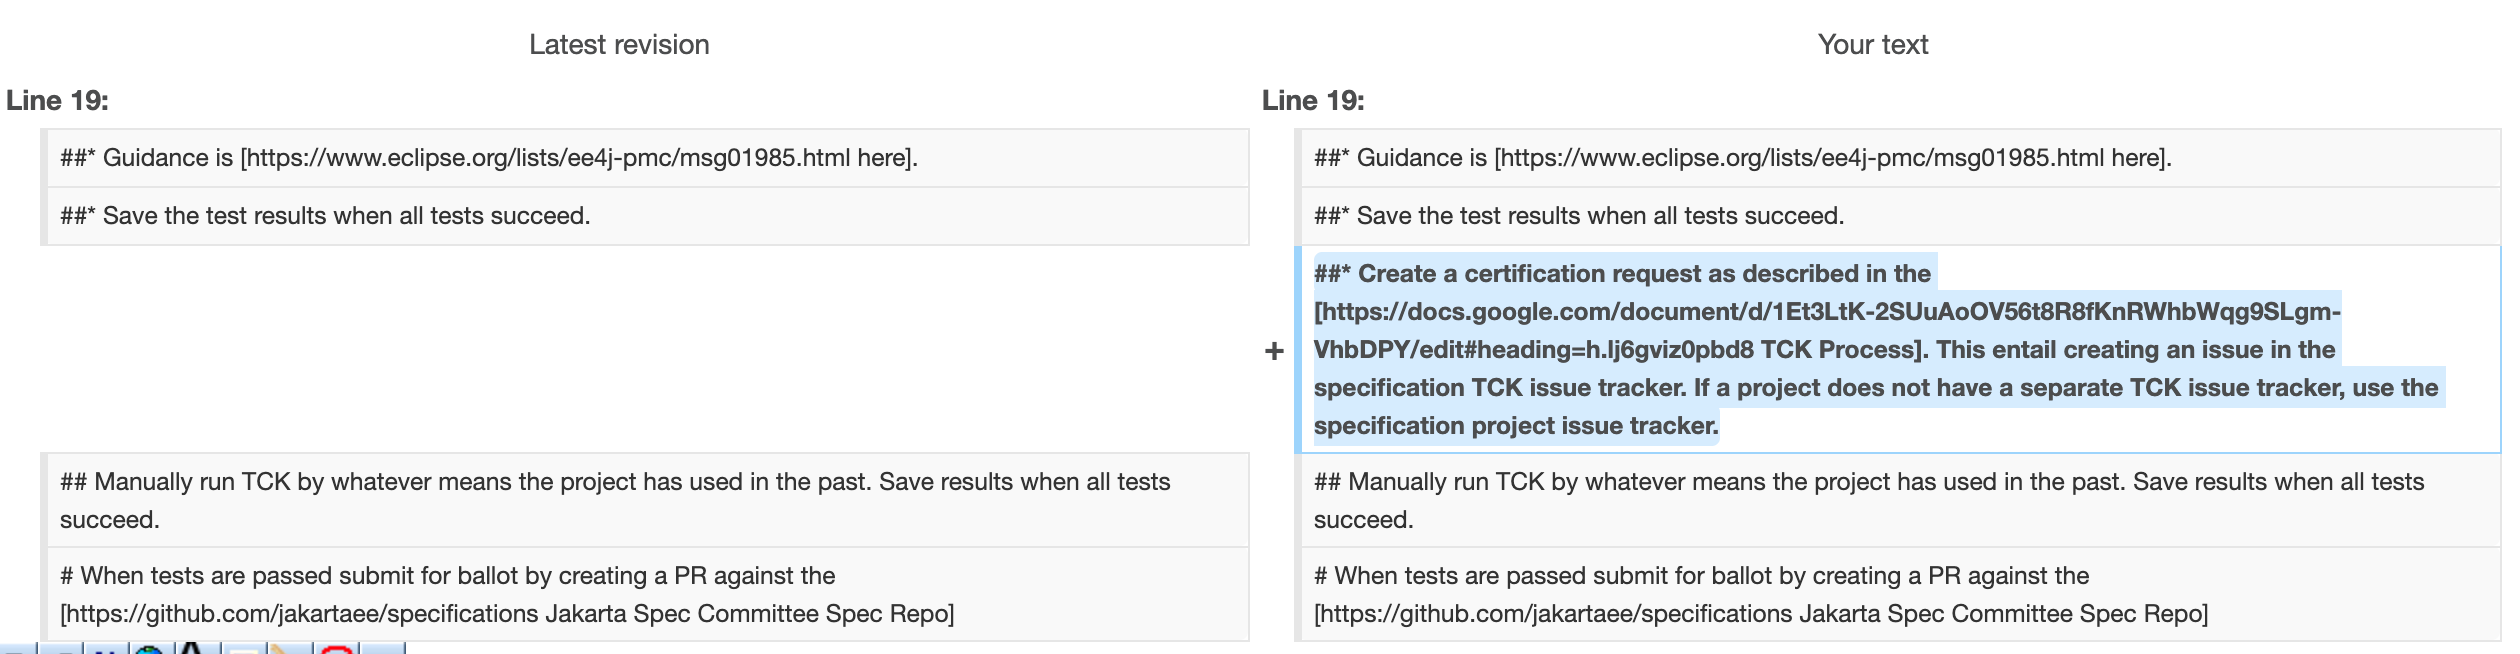Image resolution: width=2520 pixels, height=654 pixels.
Task: Click the eclipse.org URL in Latest revision column
Action: [546, 158]
